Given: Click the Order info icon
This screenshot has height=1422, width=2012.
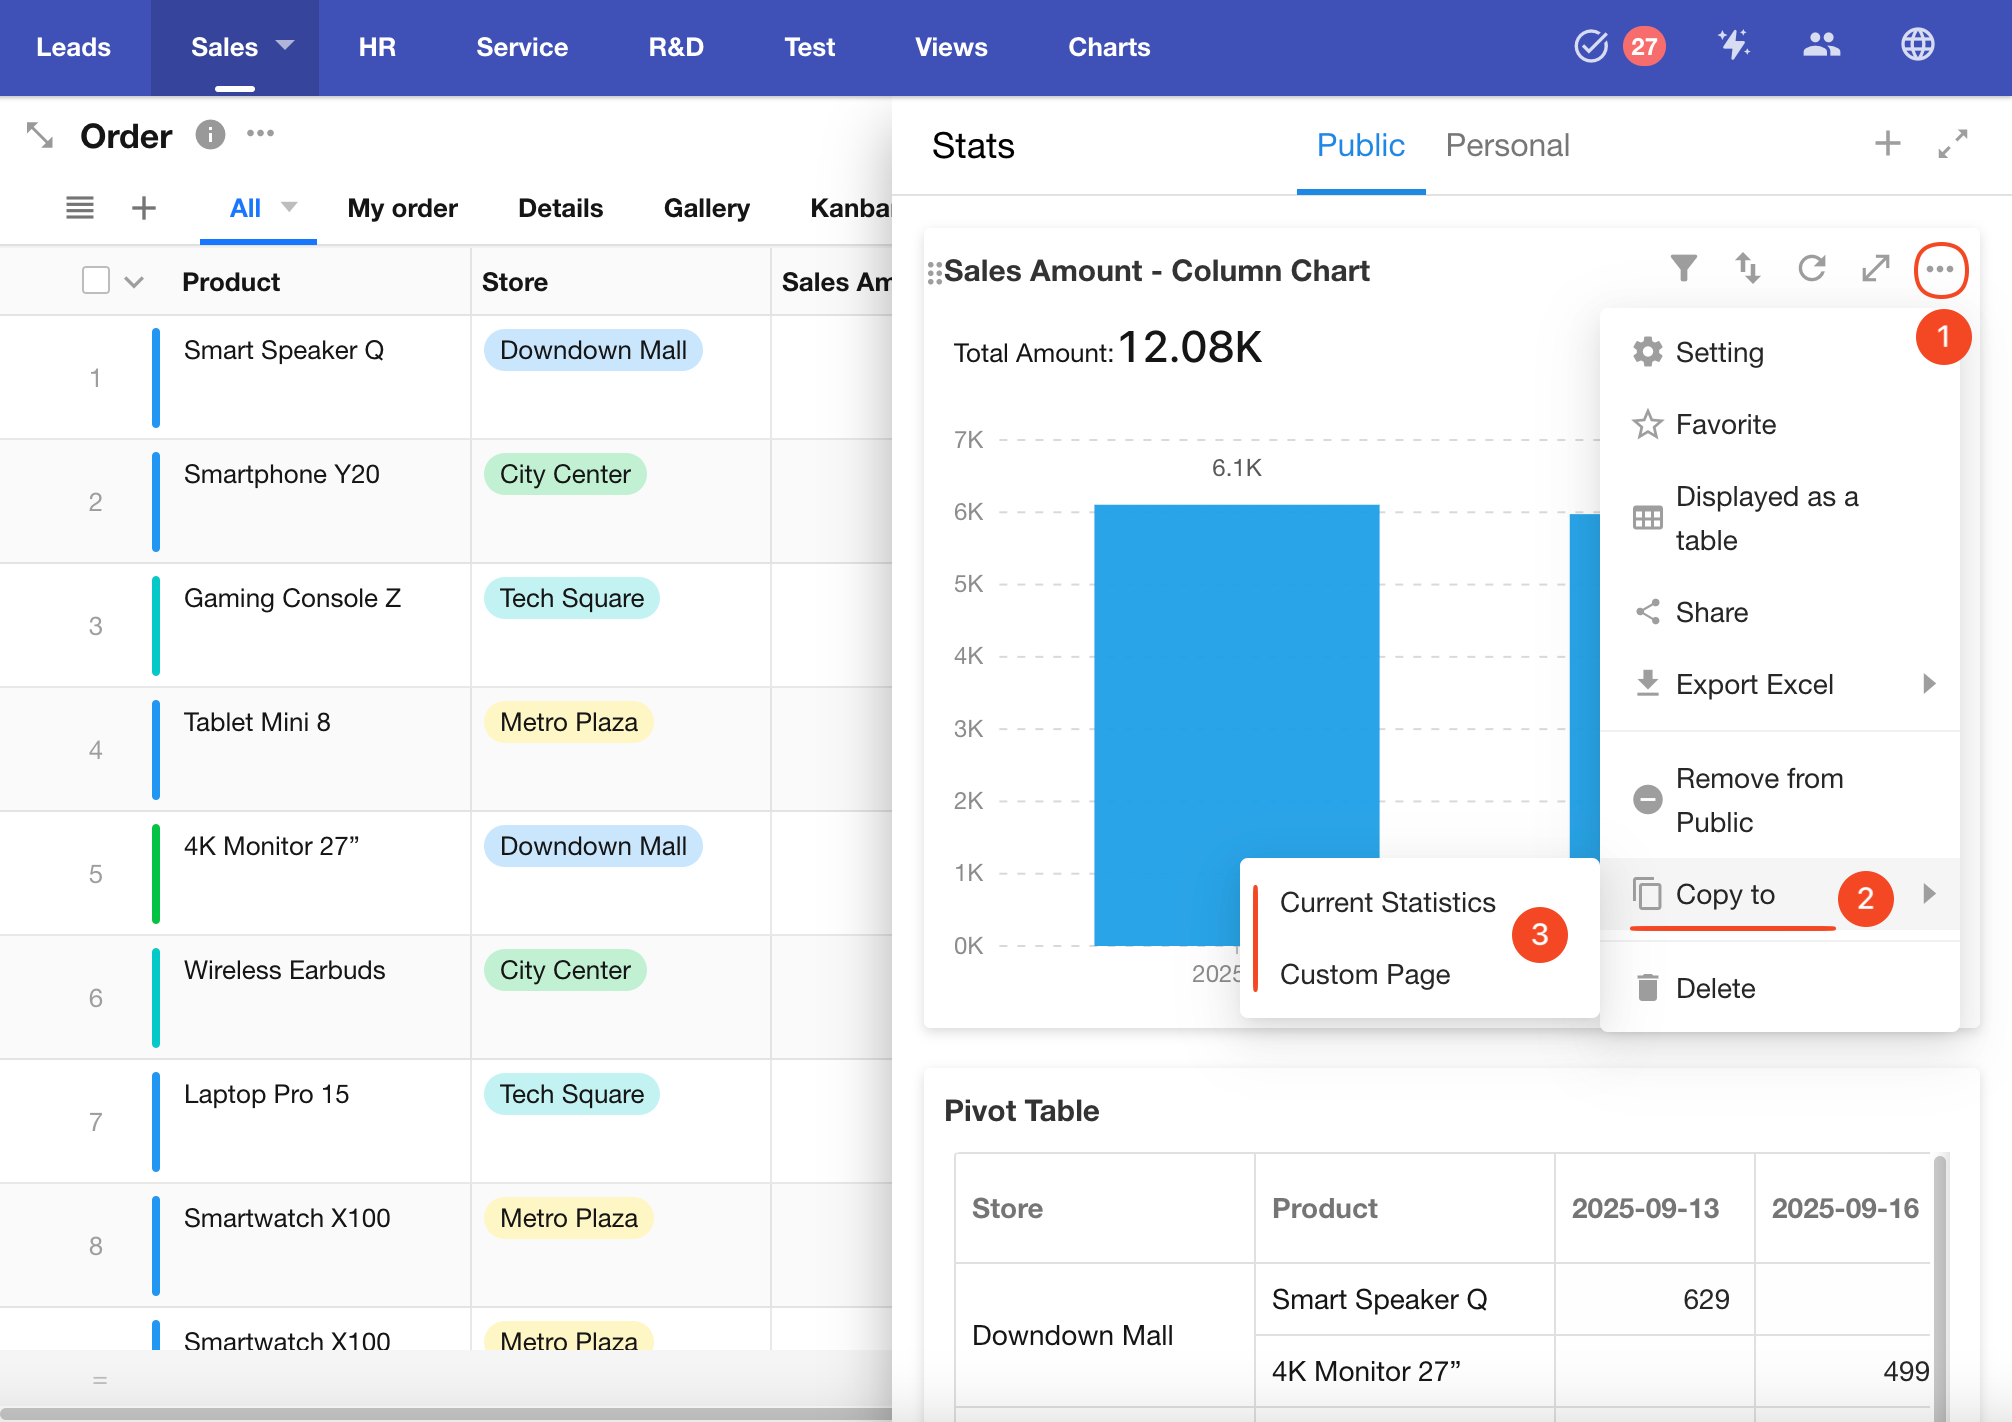Looking at the screenshot, I should point(210,134).
